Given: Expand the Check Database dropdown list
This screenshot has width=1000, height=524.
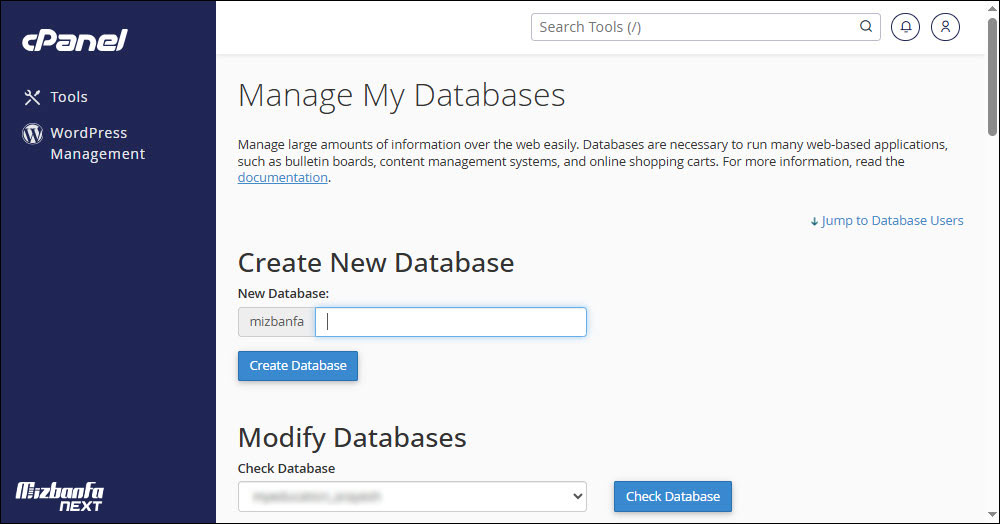Looking at the screenshot, I should coord(412,496).
